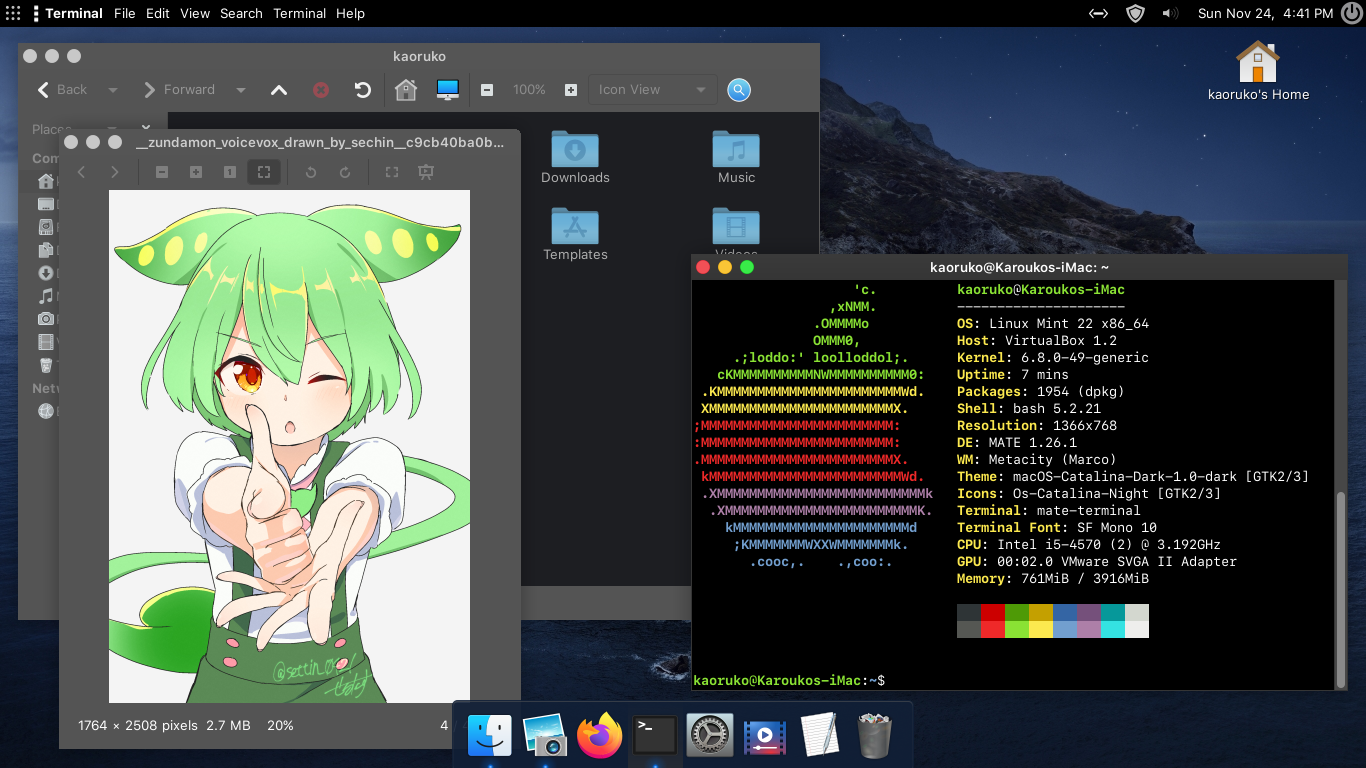Image resolution: width=1366 pixels, height=768 pixels.
Task: Go up to parent folder
Action: point(279,90)
